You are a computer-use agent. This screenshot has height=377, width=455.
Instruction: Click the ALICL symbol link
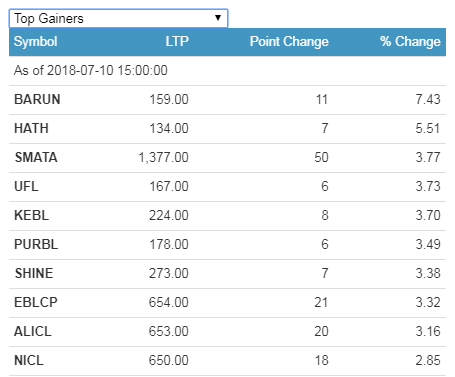click(x=33, y=331)
